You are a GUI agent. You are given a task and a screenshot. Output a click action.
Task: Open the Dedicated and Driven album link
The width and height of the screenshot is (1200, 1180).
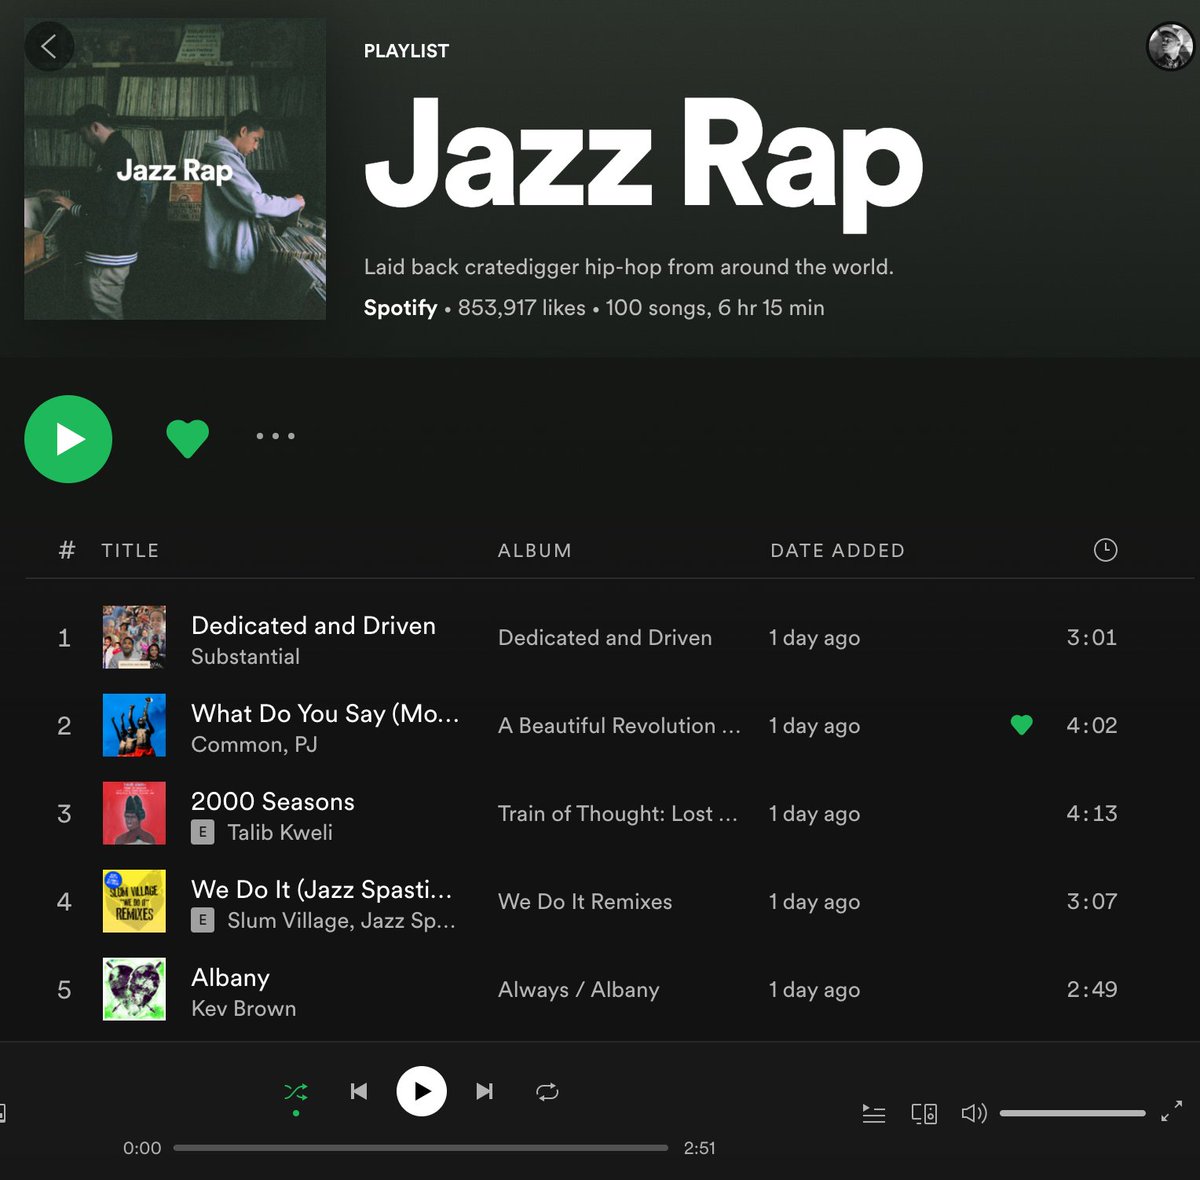[605, 637]
